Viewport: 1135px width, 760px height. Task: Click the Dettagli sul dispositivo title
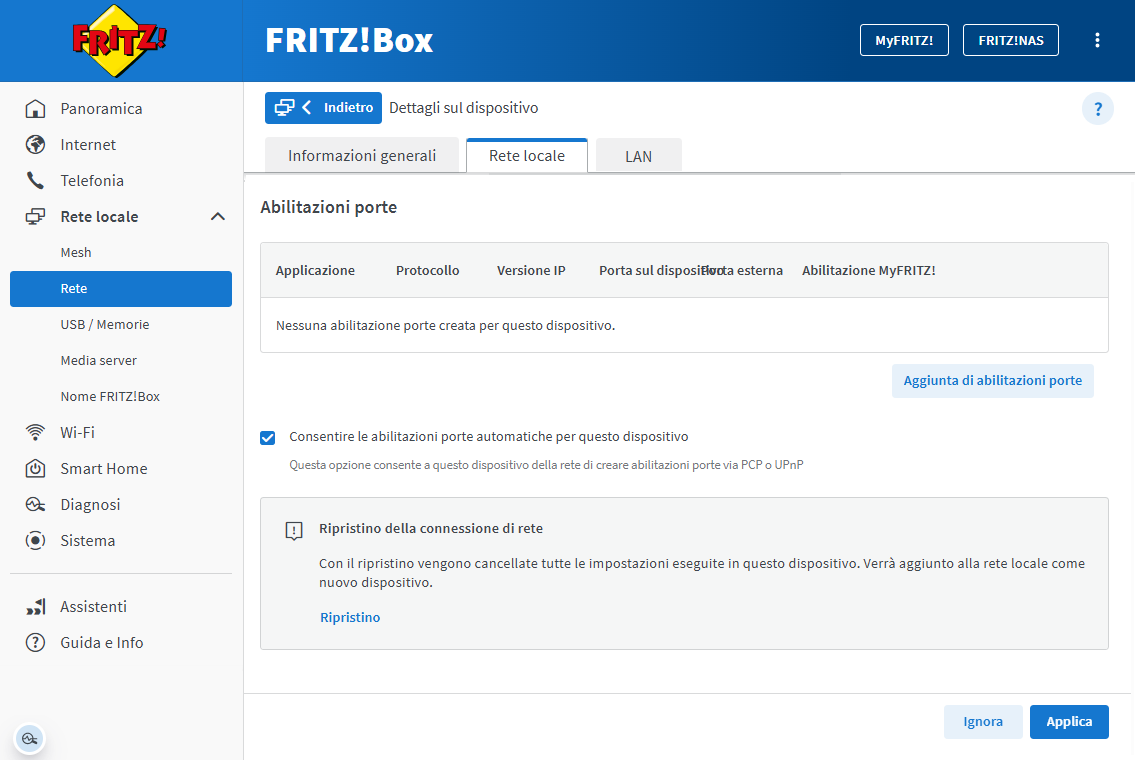(463, 108)
